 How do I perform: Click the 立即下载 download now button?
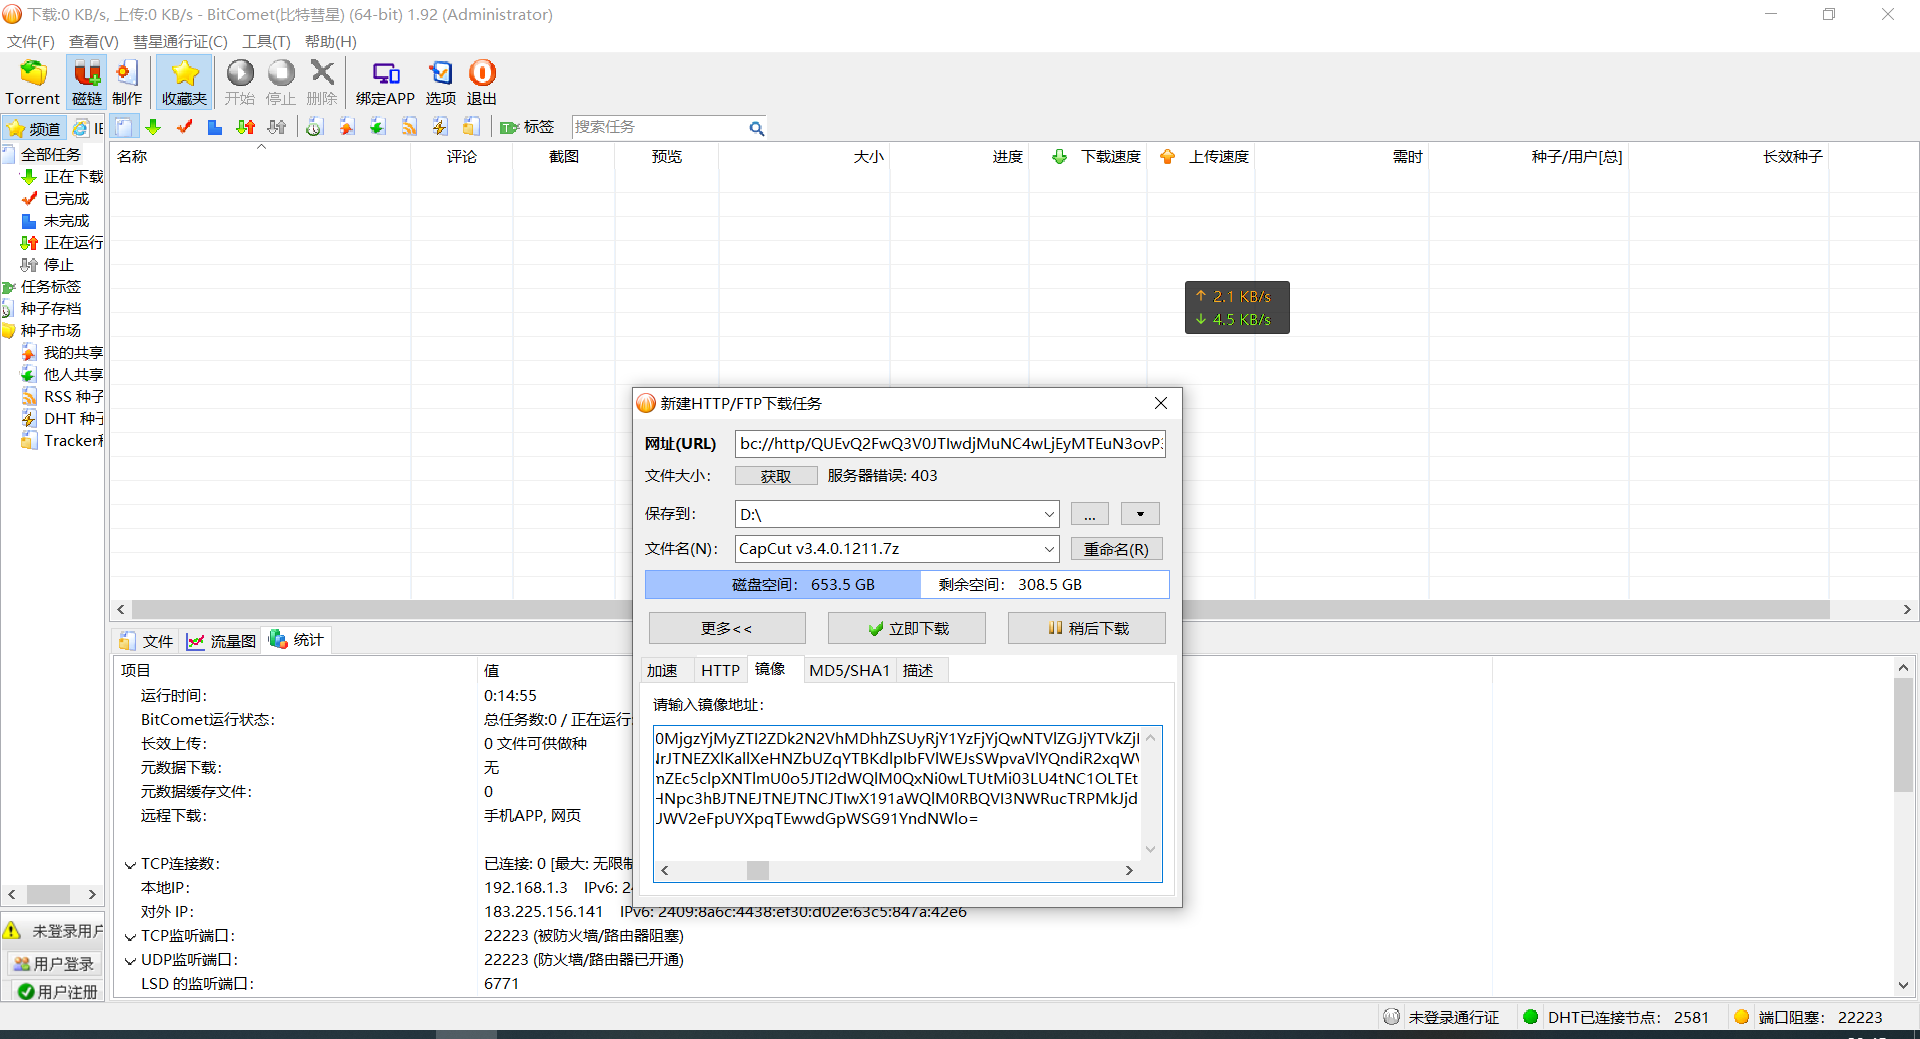(x=907, y=628)
